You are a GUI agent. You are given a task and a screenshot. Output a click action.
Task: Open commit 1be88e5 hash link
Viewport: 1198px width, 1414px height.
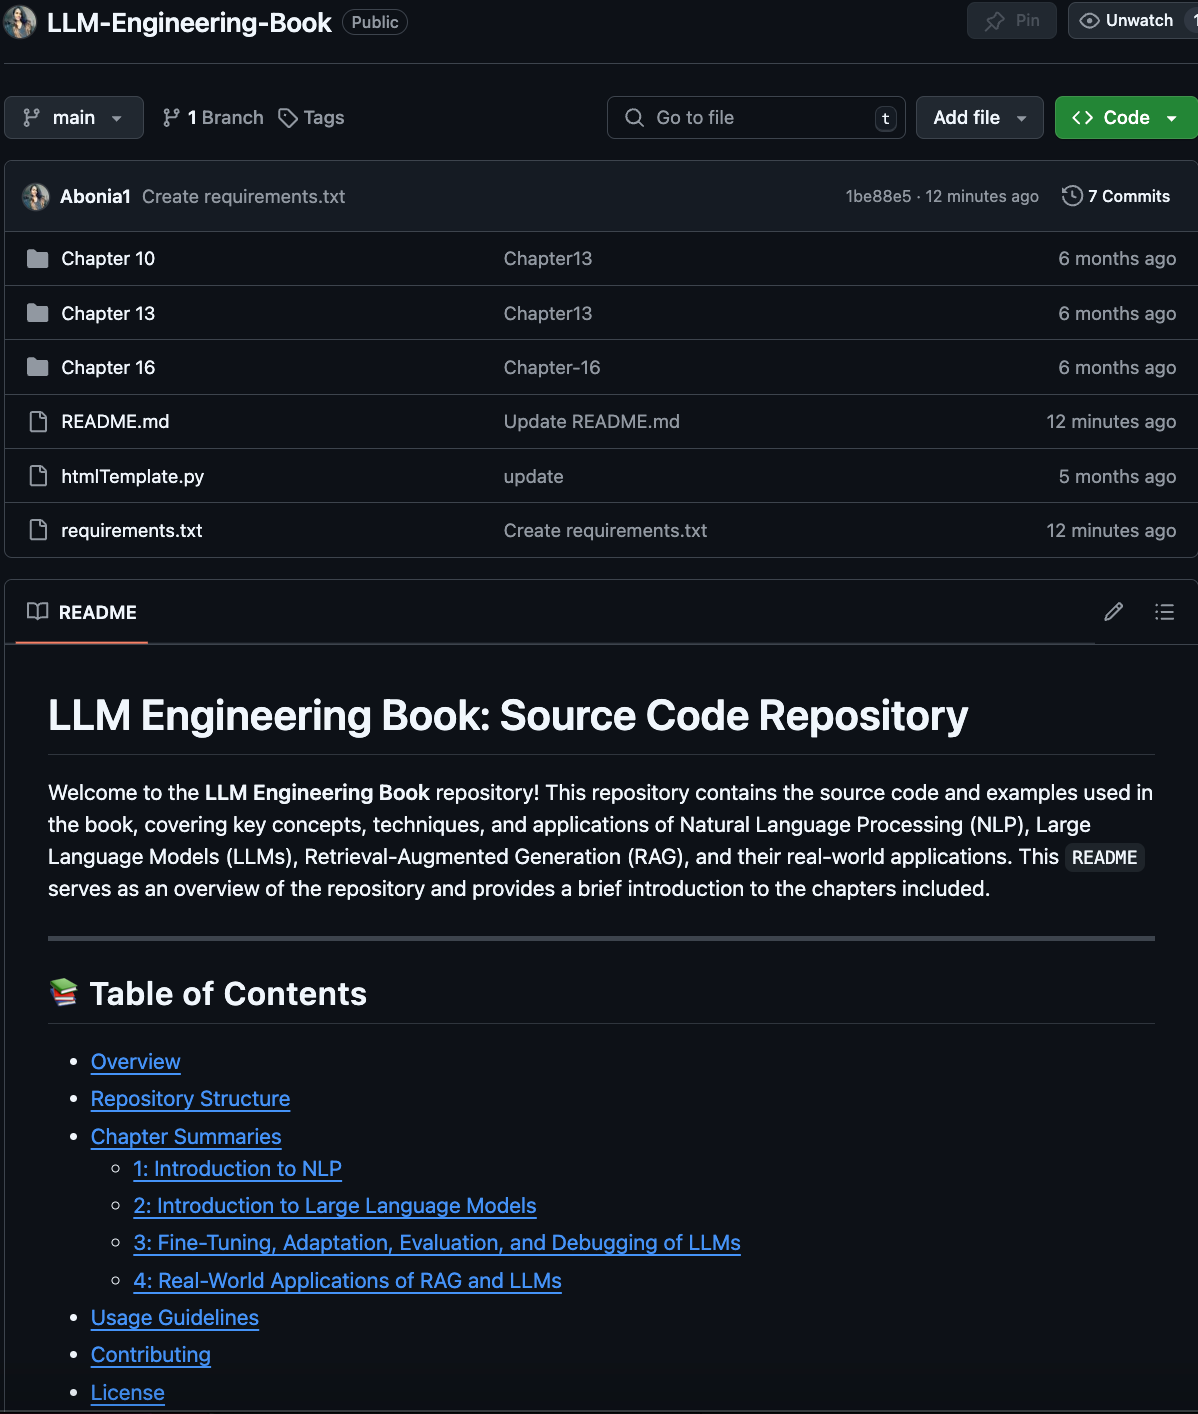(x=878, y=197)
